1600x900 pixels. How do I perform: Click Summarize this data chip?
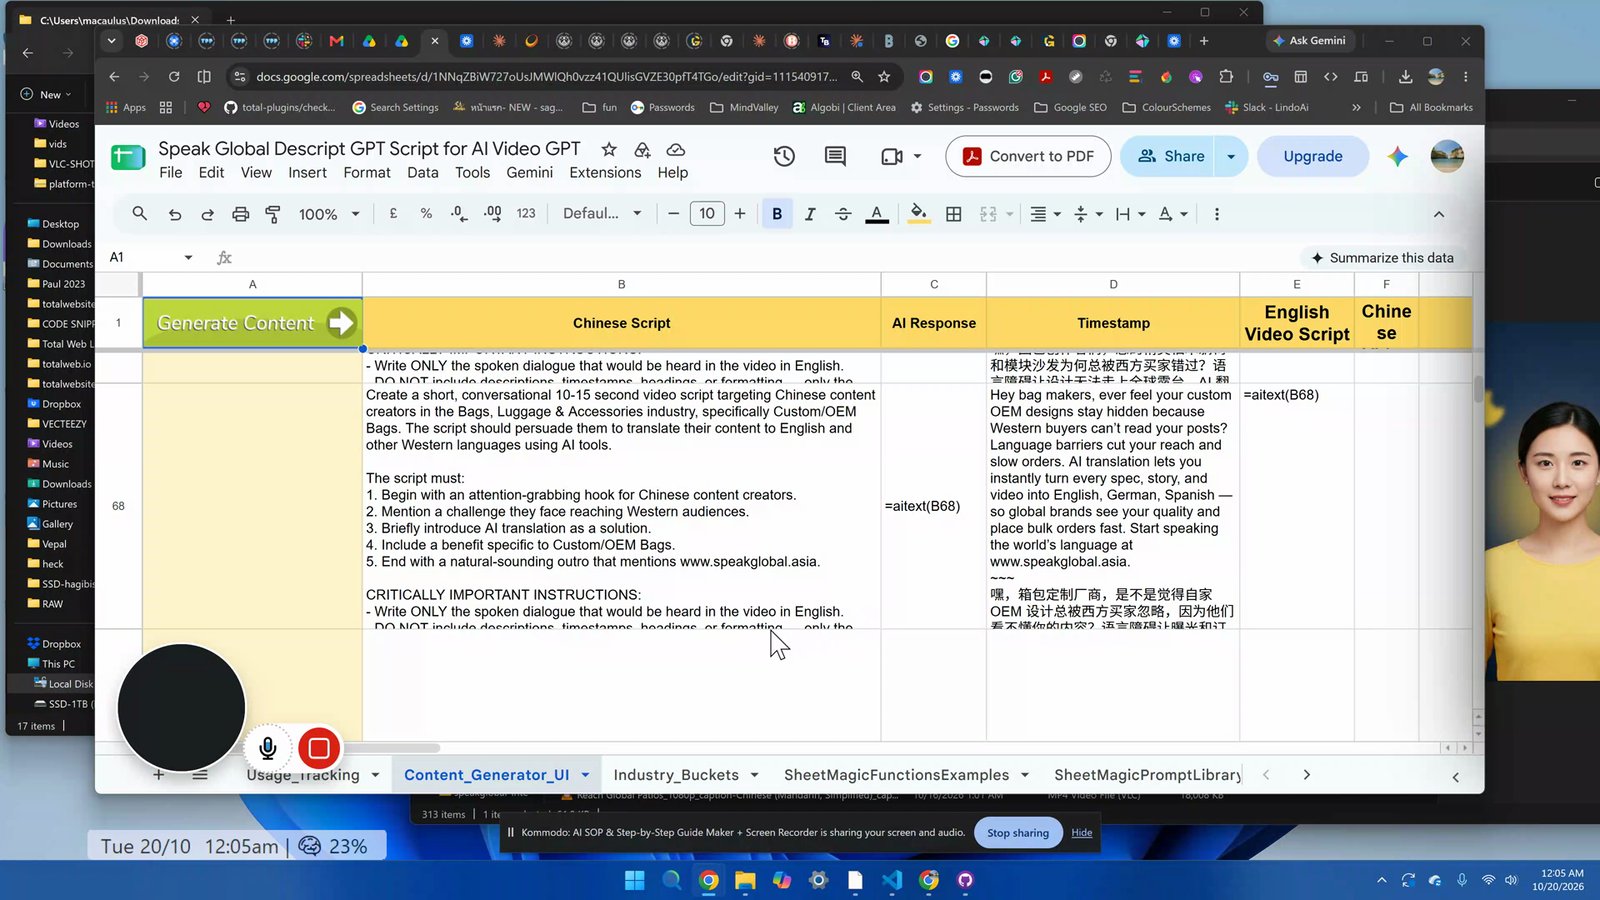click(x=1382, y=258)
